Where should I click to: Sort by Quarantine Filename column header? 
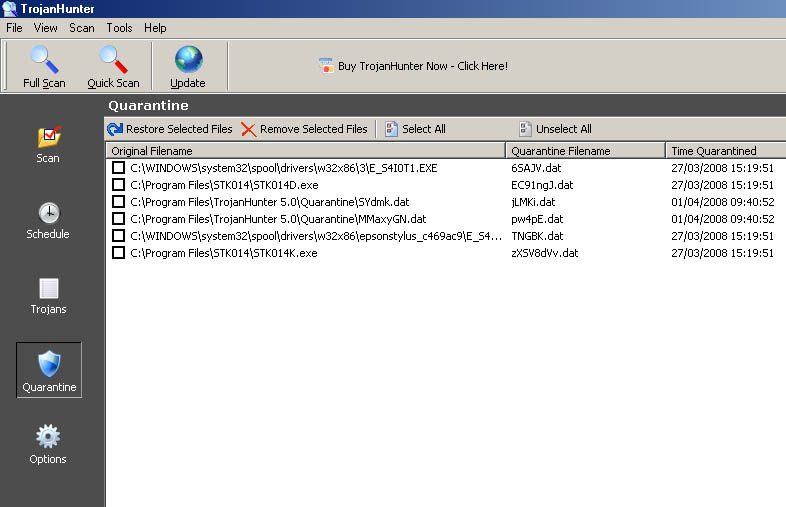coord(585,151)
